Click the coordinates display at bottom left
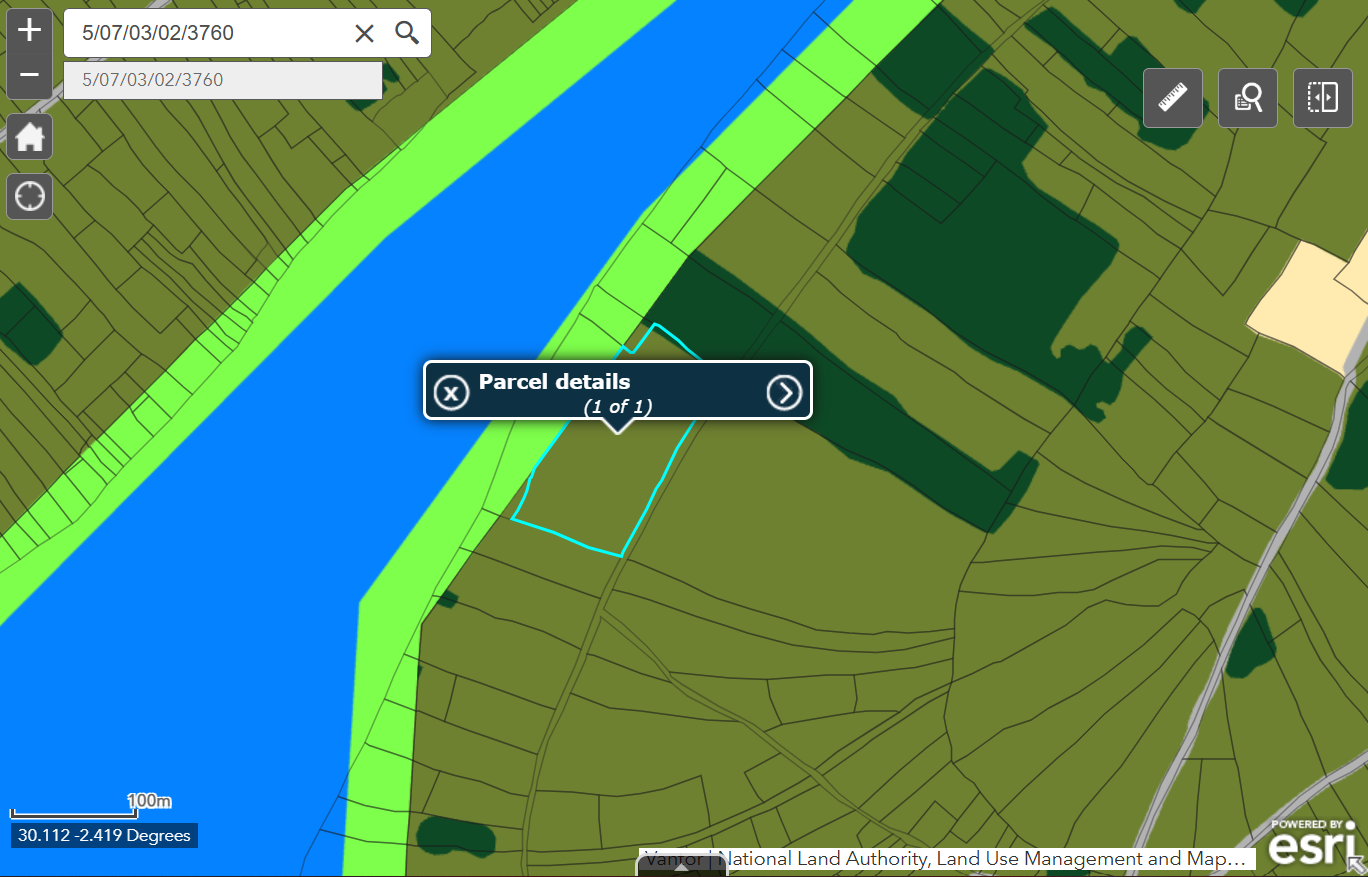Screen dimensions: 1368x877 click(x=104, y=835)
